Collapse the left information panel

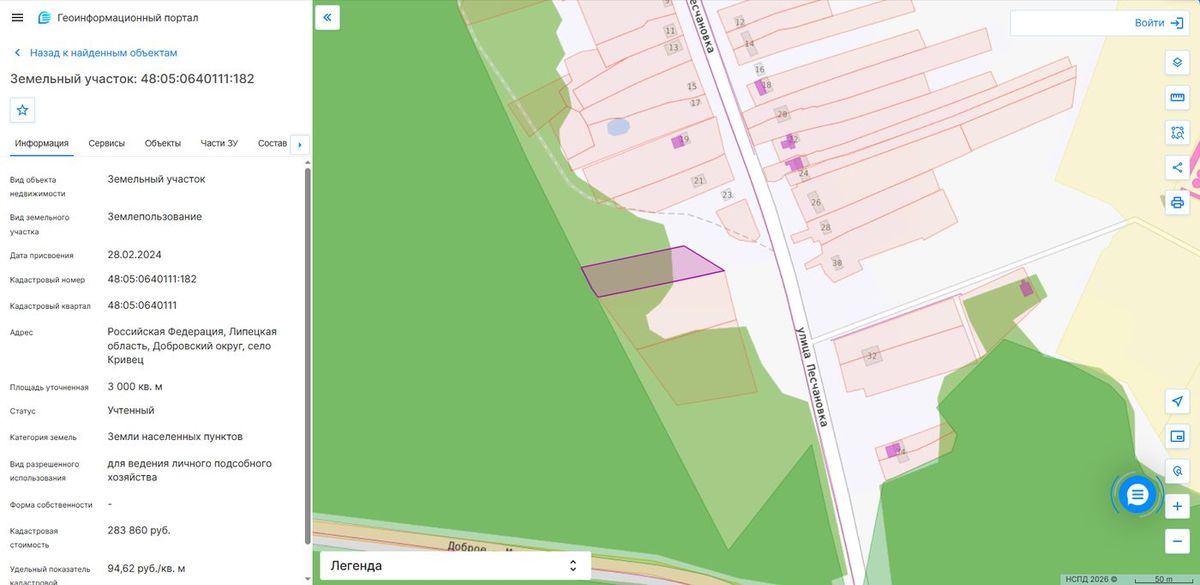click(328, 17)
